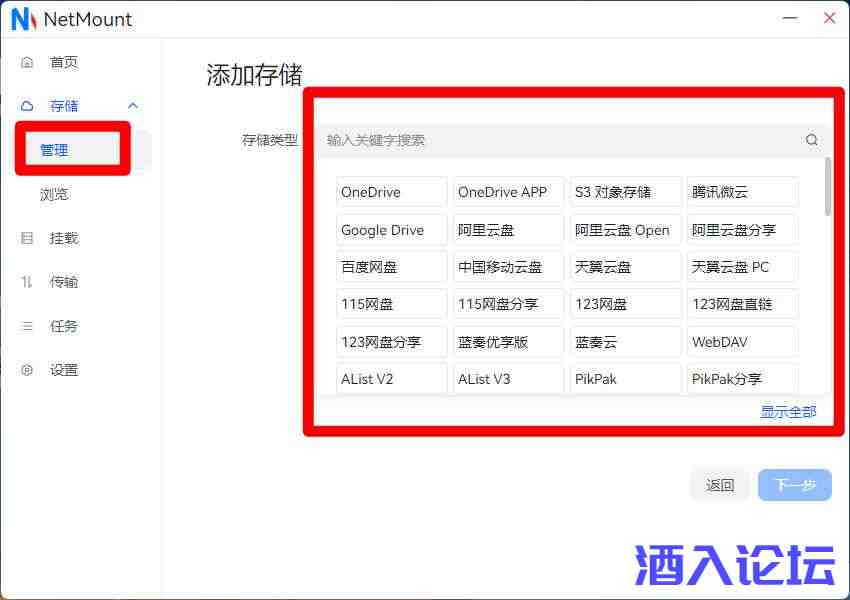Viewport: 850px width, 600px height.
Task: Minimize the NetMount window
Action: point(790,18)
